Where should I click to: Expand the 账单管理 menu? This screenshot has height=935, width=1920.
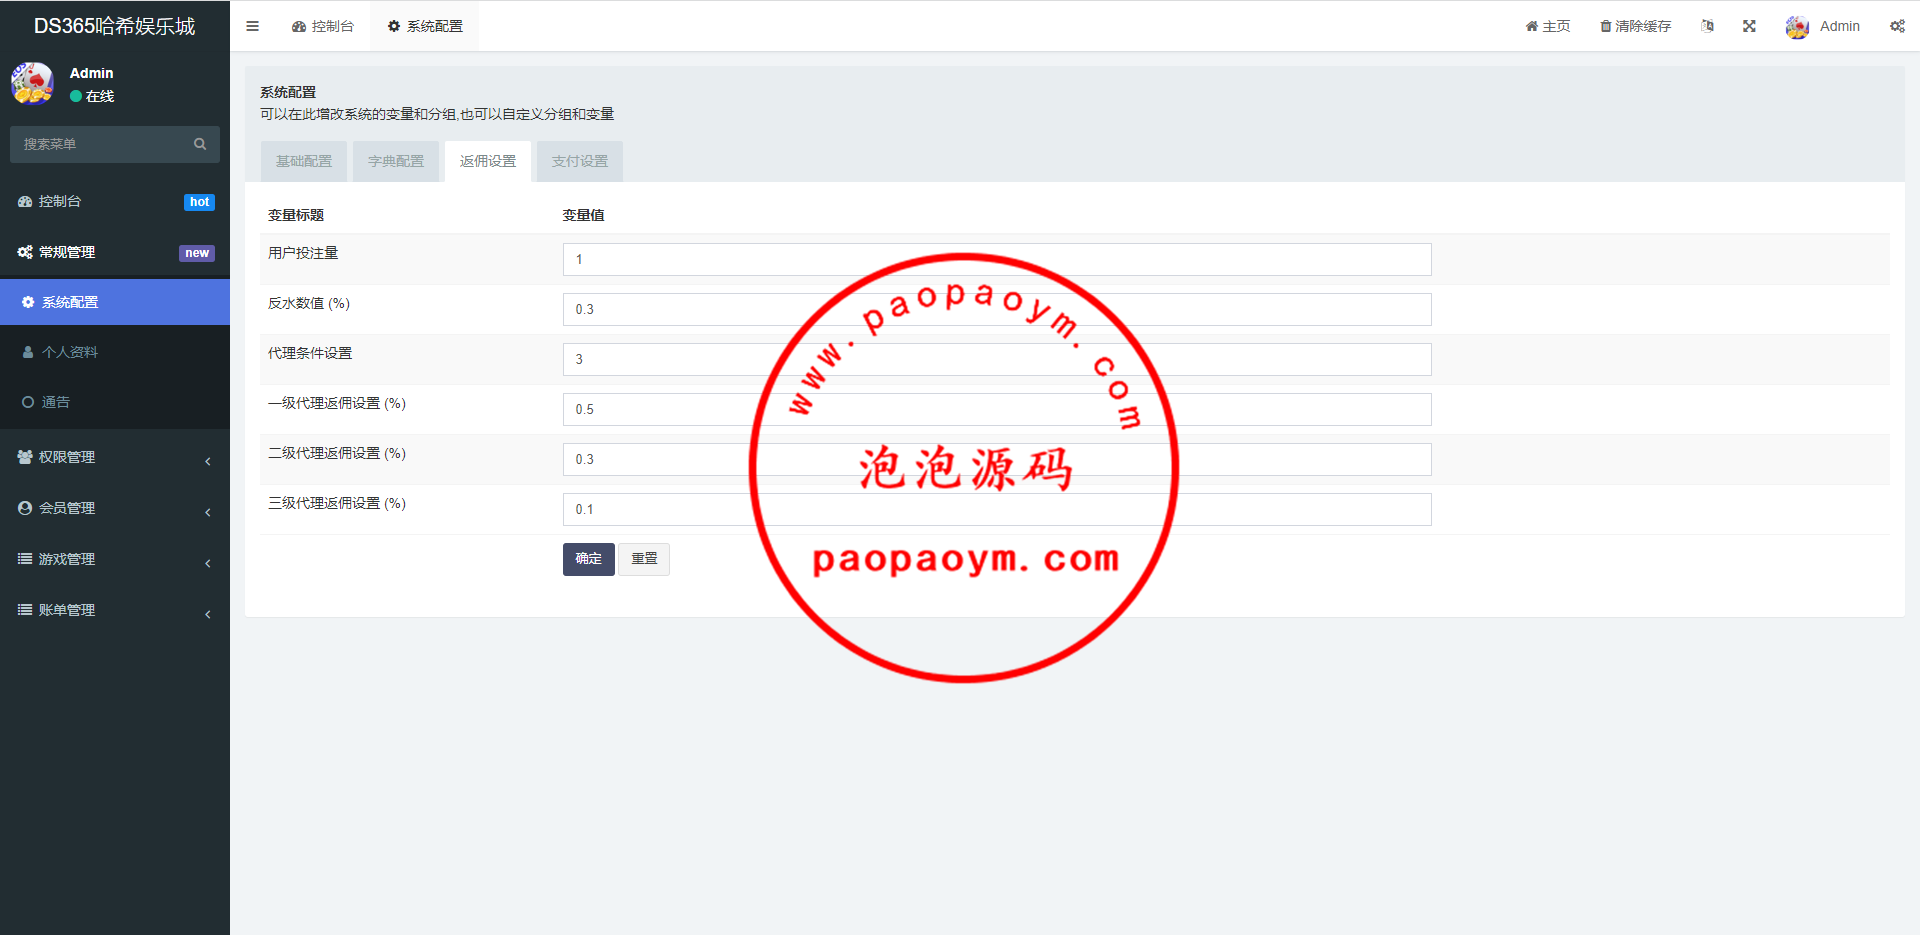pyautogui.click(x=115, y=610)
